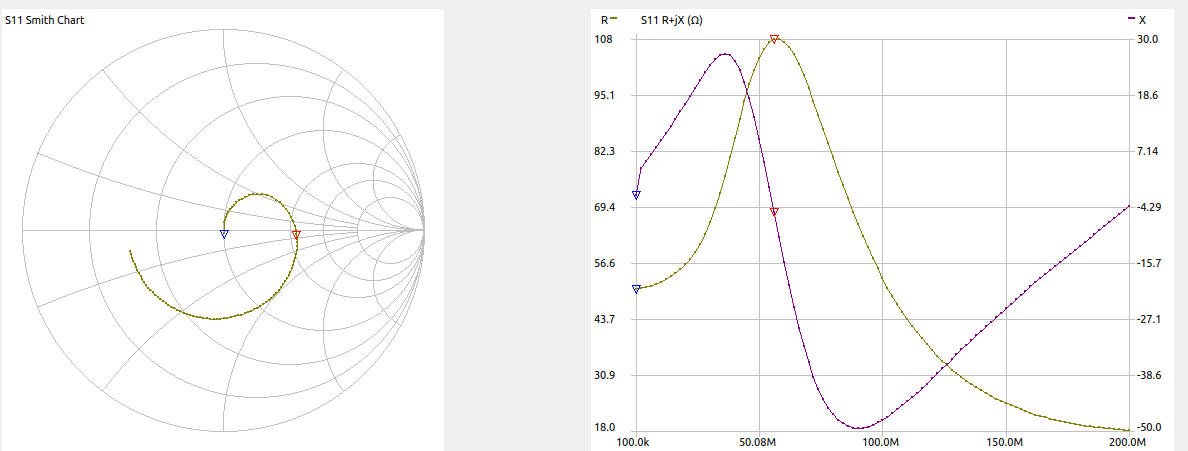Click the blue marker on the Smith chart

[224, 234]
